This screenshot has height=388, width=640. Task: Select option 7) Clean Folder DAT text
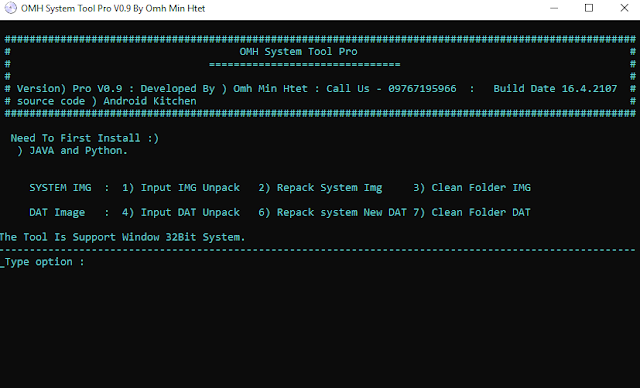coord(472,213)
